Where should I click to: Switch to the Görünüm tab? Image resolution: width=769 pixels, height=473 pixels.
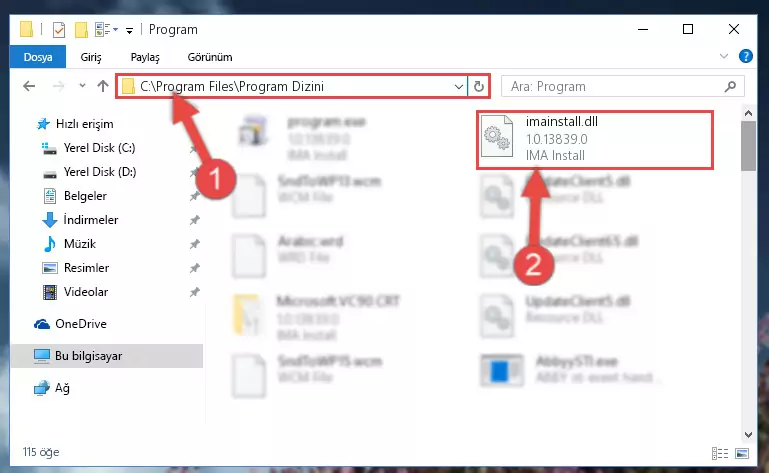pyautogui.click(x=210, y=57)
